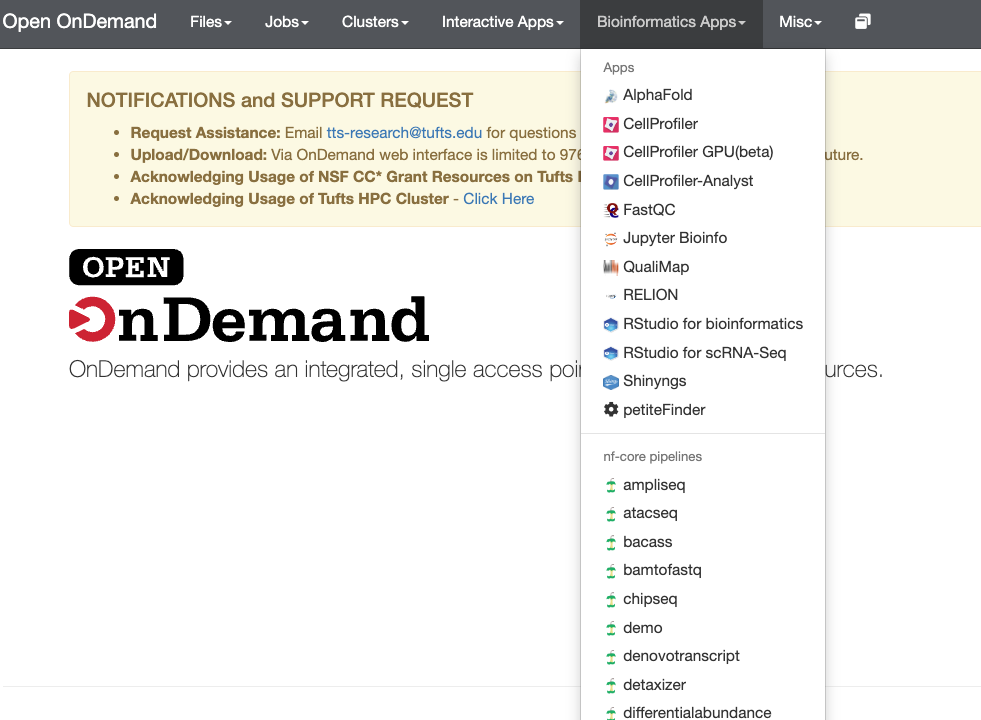Click the RStudio for scRNA-Seq icon
Image resolution: width=981 pixels, height=720 pixels.
click(611, 353)
